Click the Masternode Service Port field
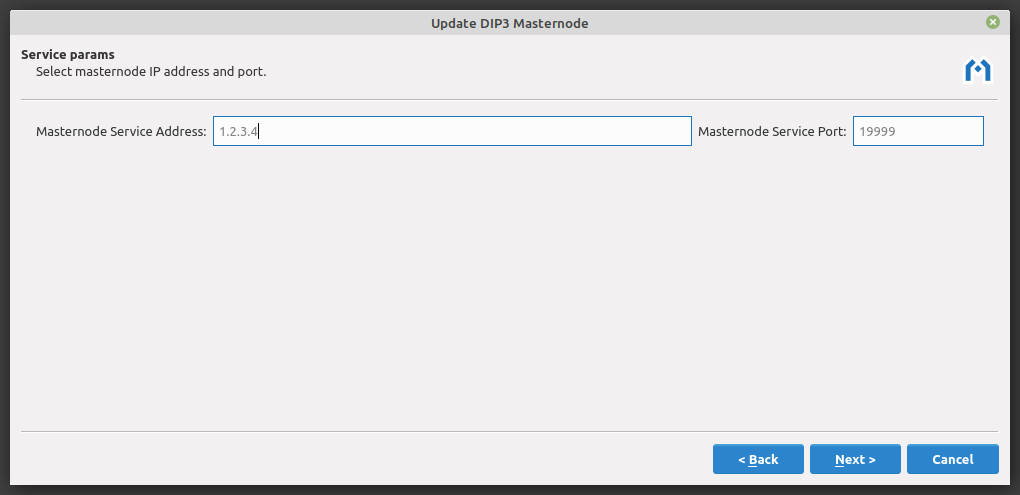The image size is (1020, 495). [917, 131]
